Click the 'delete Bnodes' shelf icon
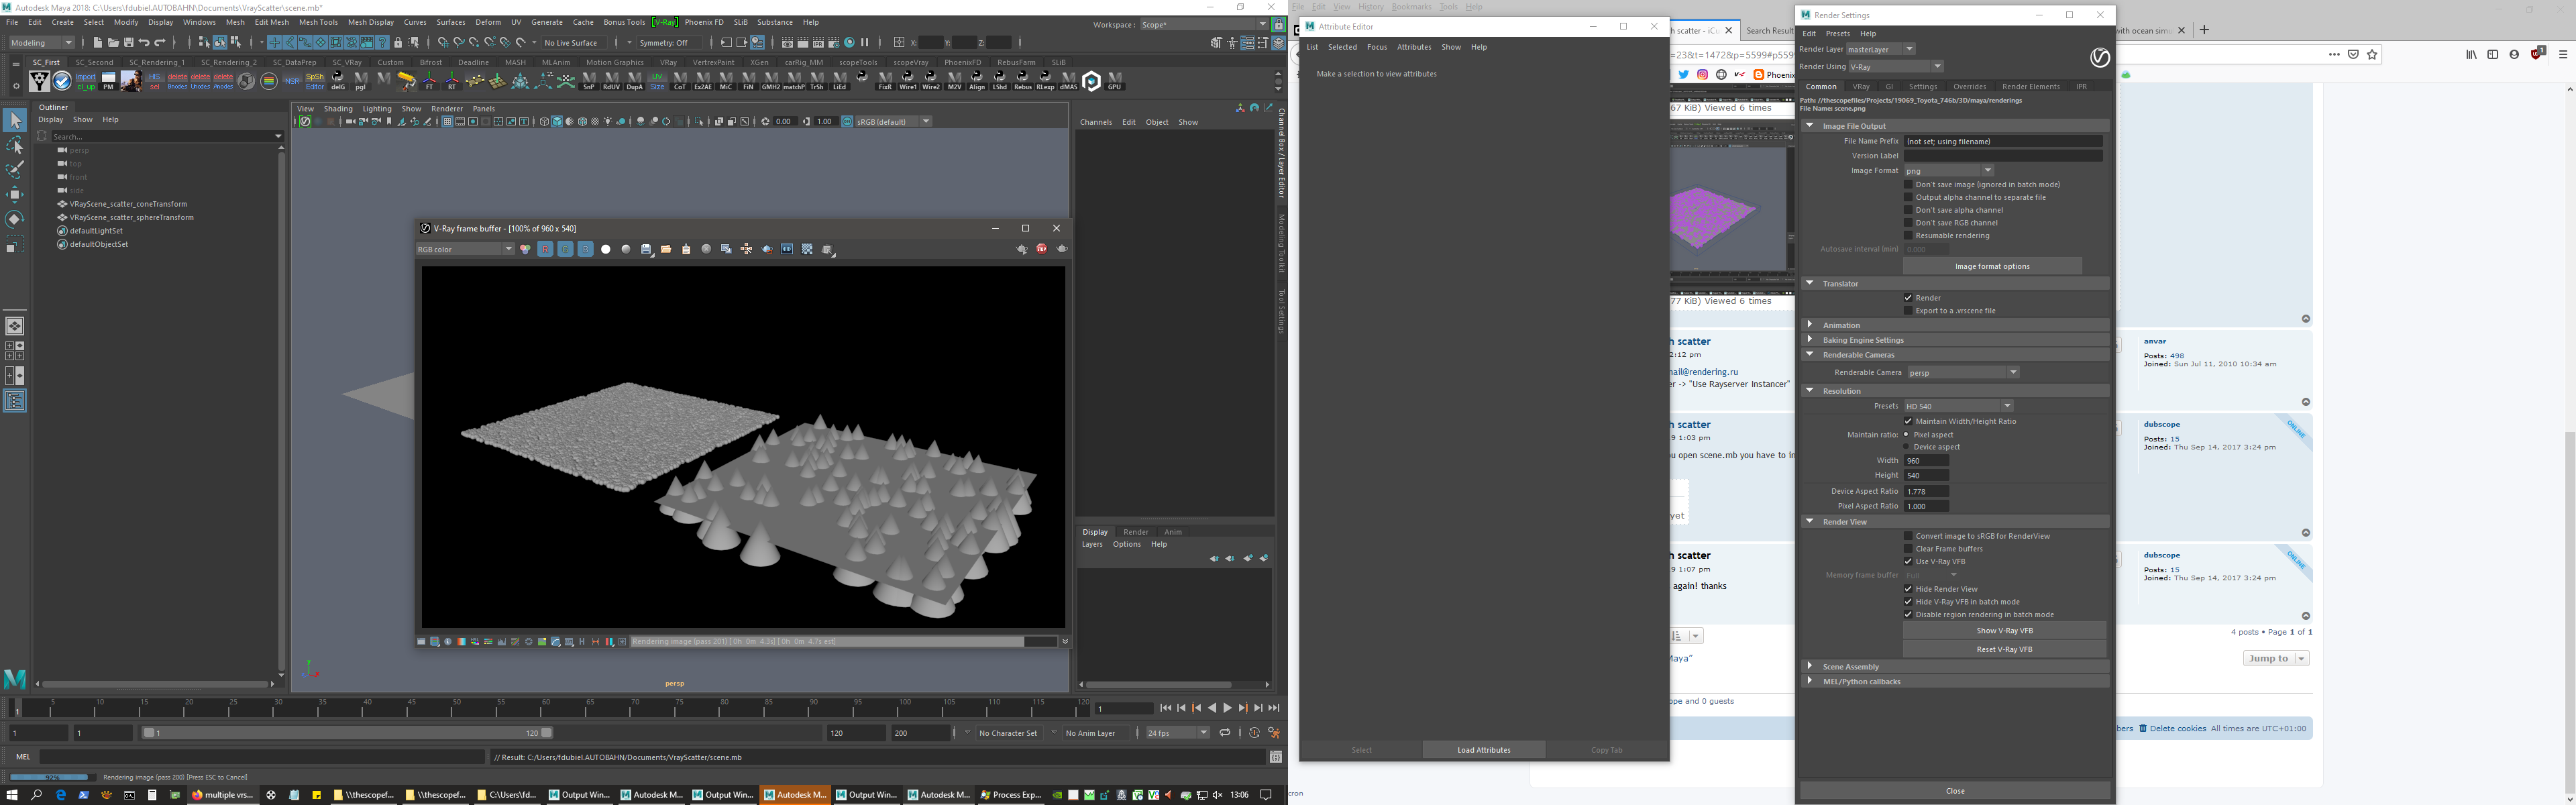Viewport: 2576px width, 805px height. [x=178, y=82]
